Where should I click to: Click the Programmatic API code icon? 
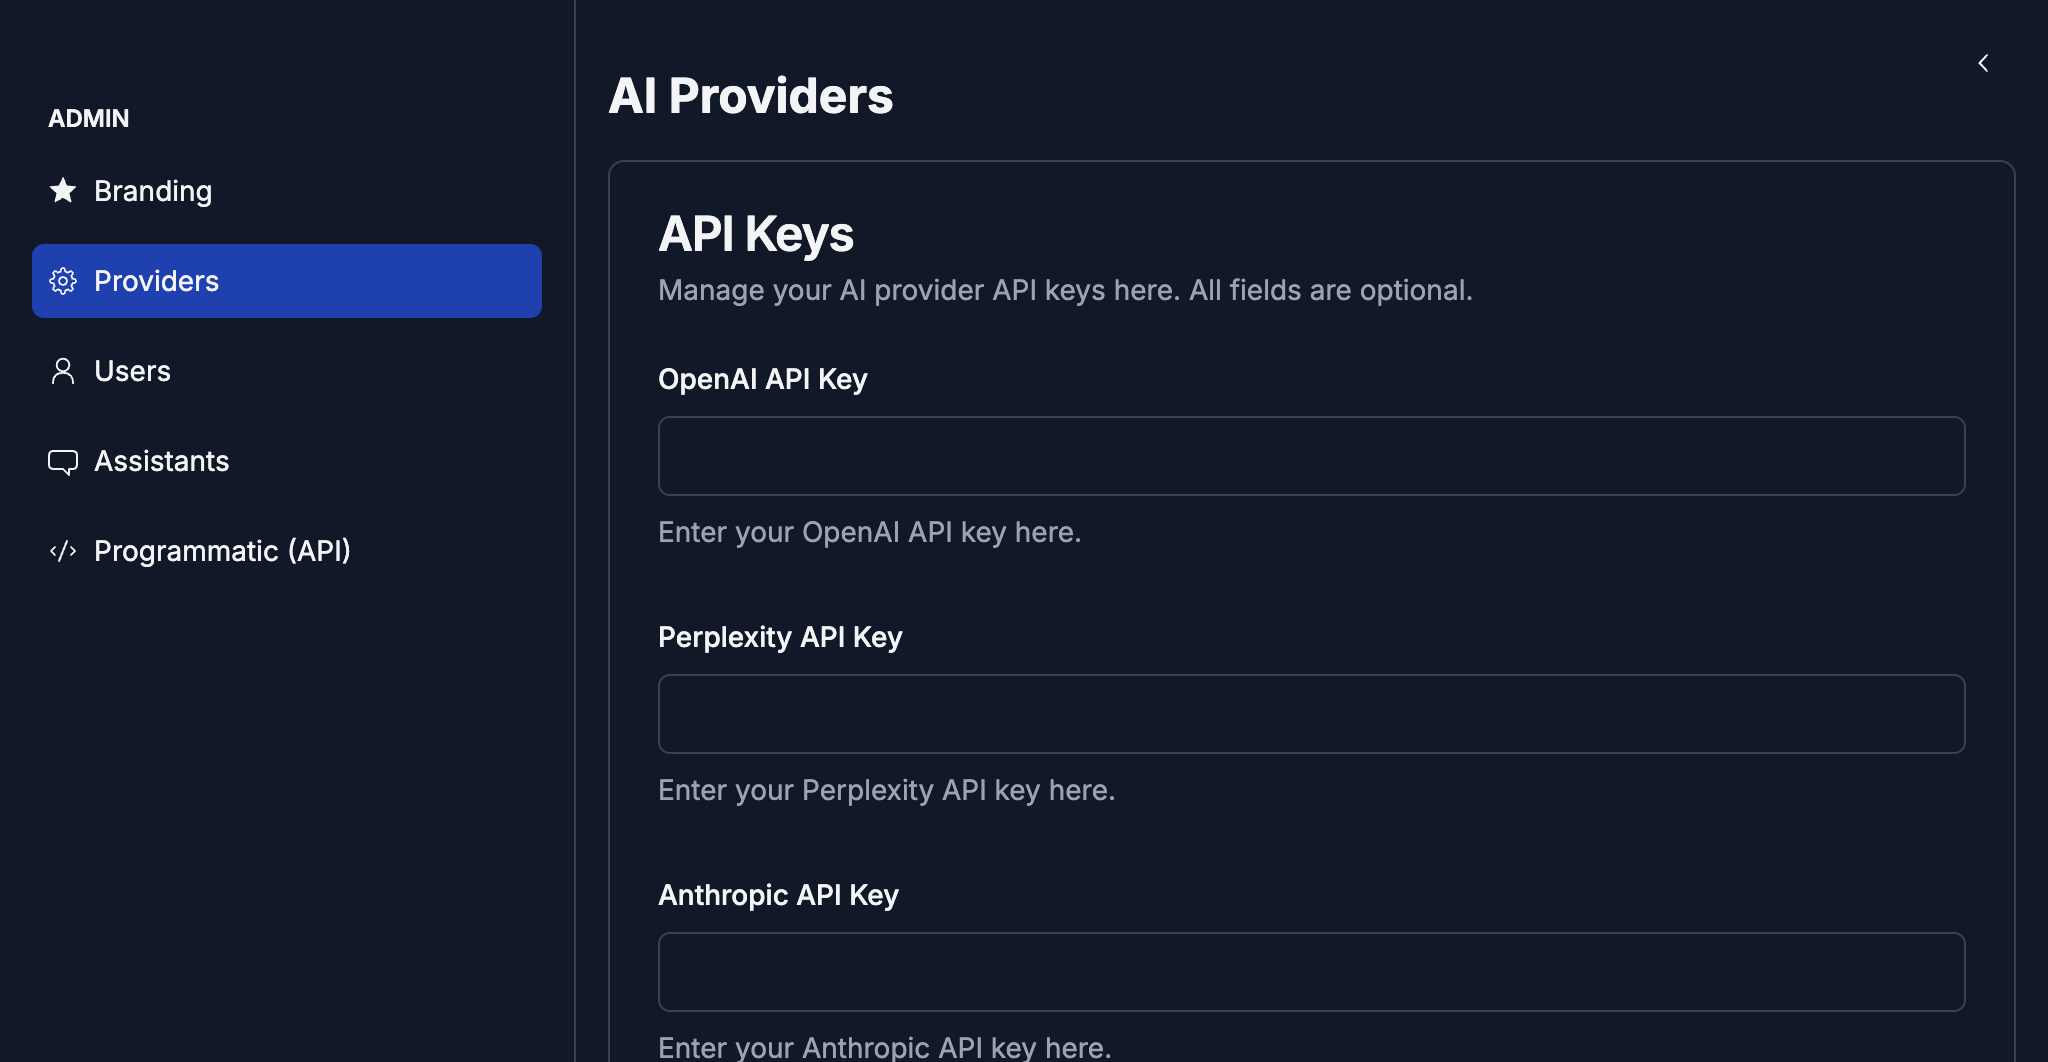coord(63,551)
